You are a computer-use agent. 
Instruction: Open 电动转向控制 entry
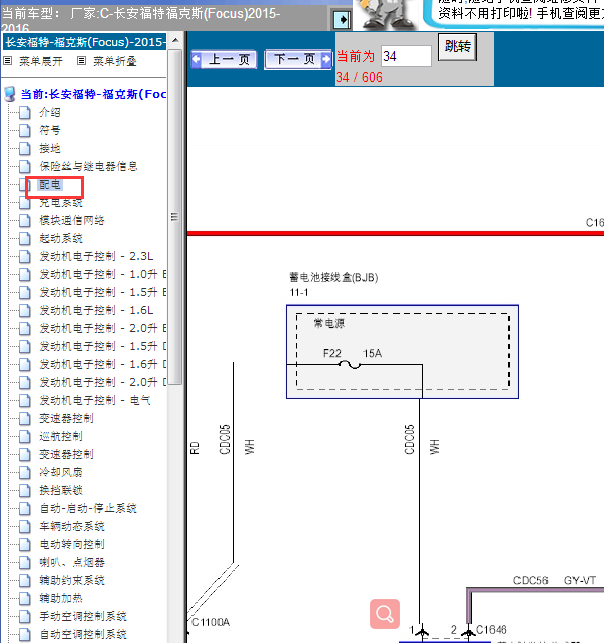[72, 545]
